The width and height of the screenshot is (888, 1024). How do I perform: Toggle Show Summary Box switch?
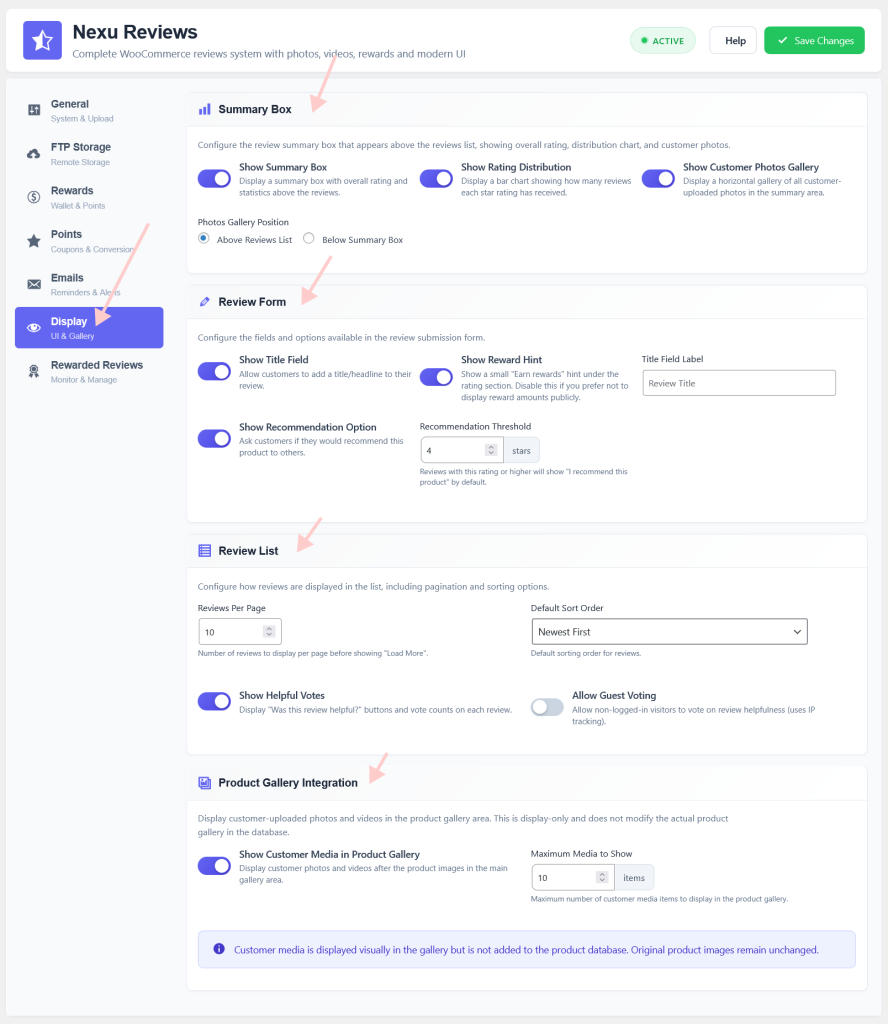(x=214, y=179)
